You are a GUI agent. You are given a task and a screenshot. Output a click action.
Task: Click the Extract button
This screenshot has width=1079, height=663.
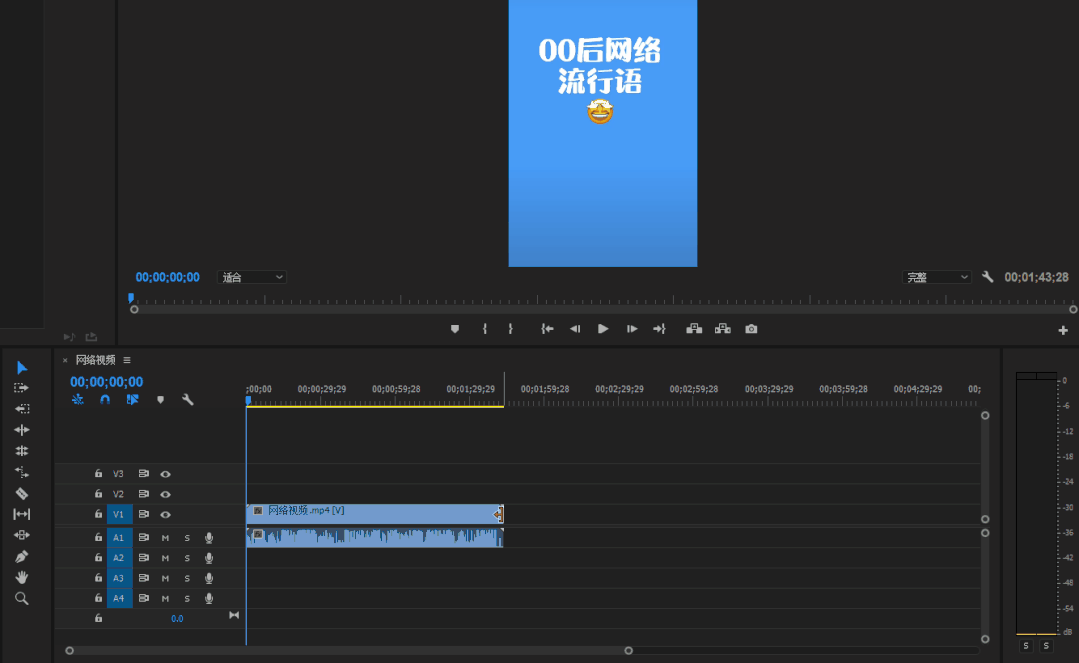[723, 329]
